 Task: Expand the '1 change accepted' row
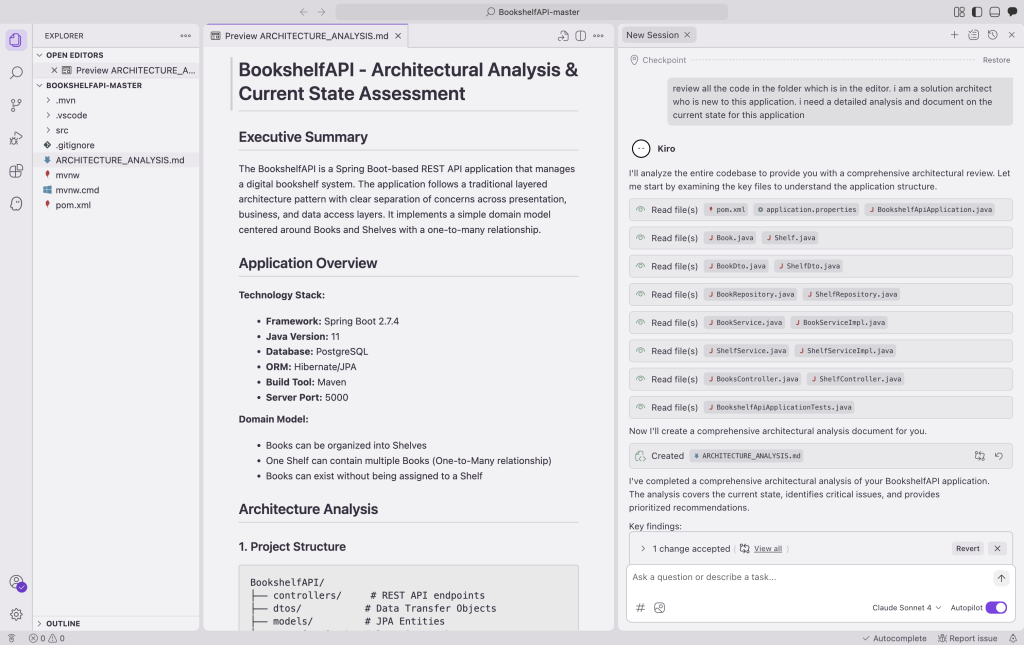coord(643,548)
